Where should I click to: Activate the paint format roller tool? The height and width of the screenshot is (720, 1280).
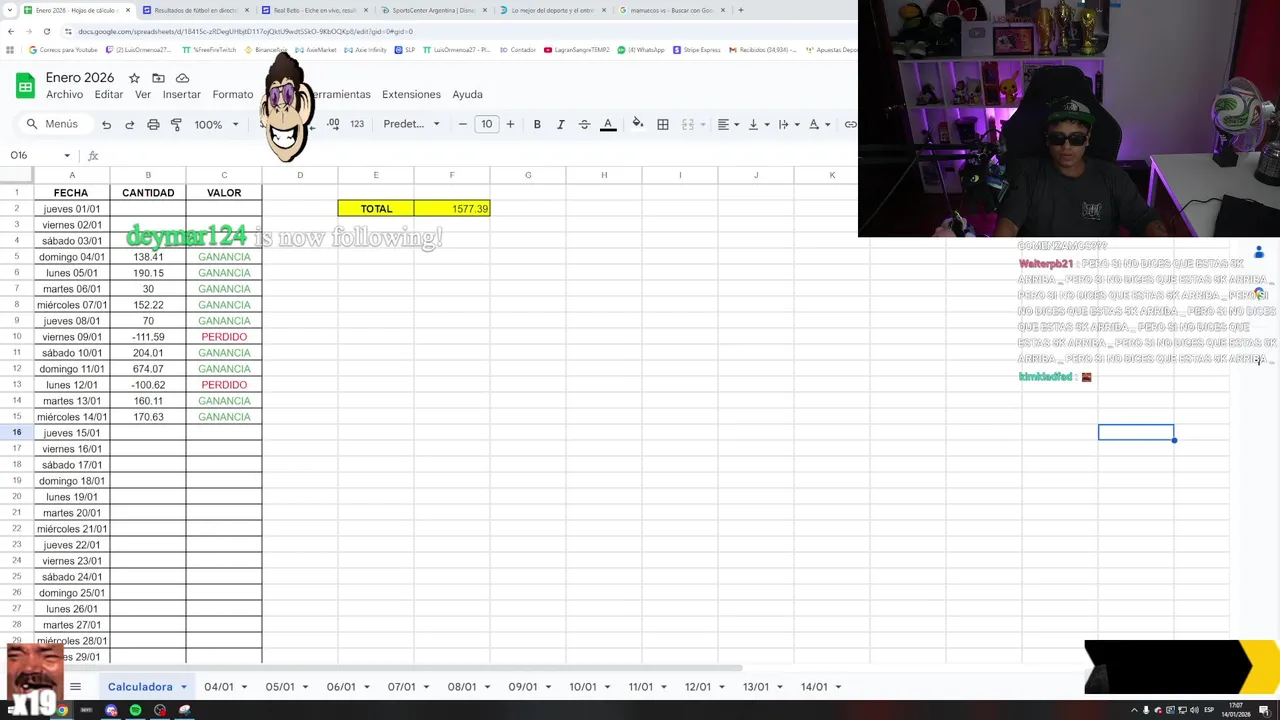click(176, 124)
